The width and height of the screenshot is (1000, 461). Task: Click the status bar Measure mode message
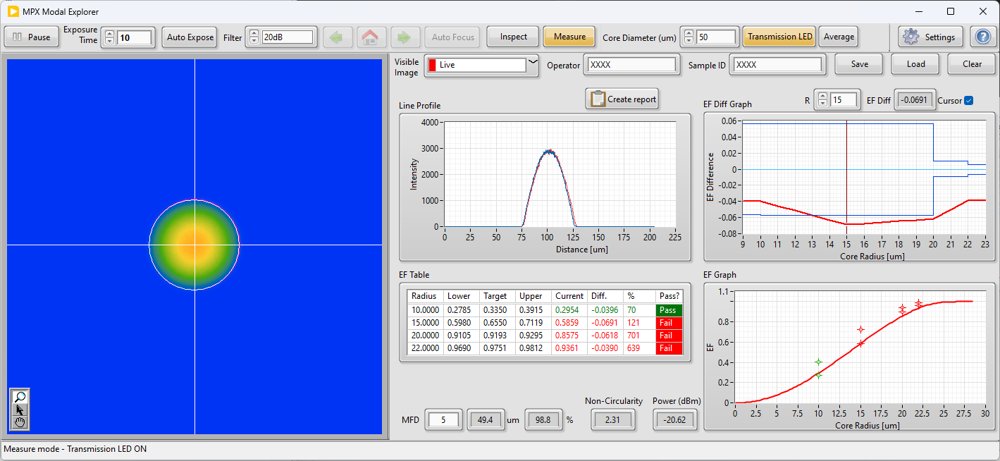75,449
